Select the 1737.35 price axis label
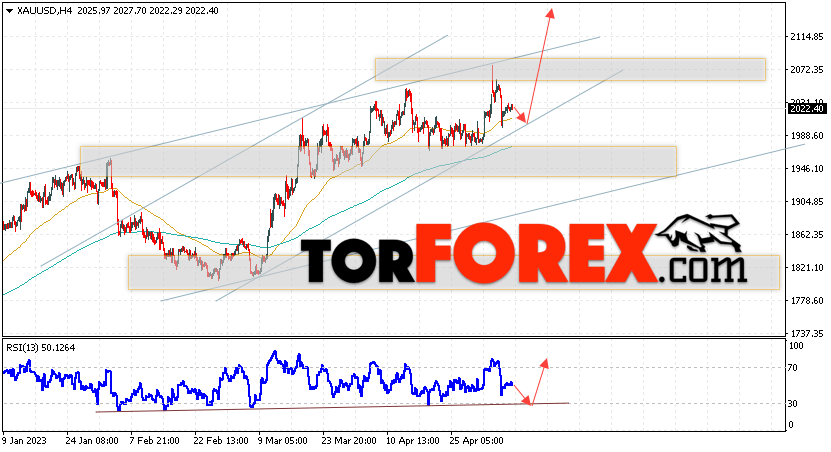The height and width of the screenshot is (452, 831). pos(807,333)
